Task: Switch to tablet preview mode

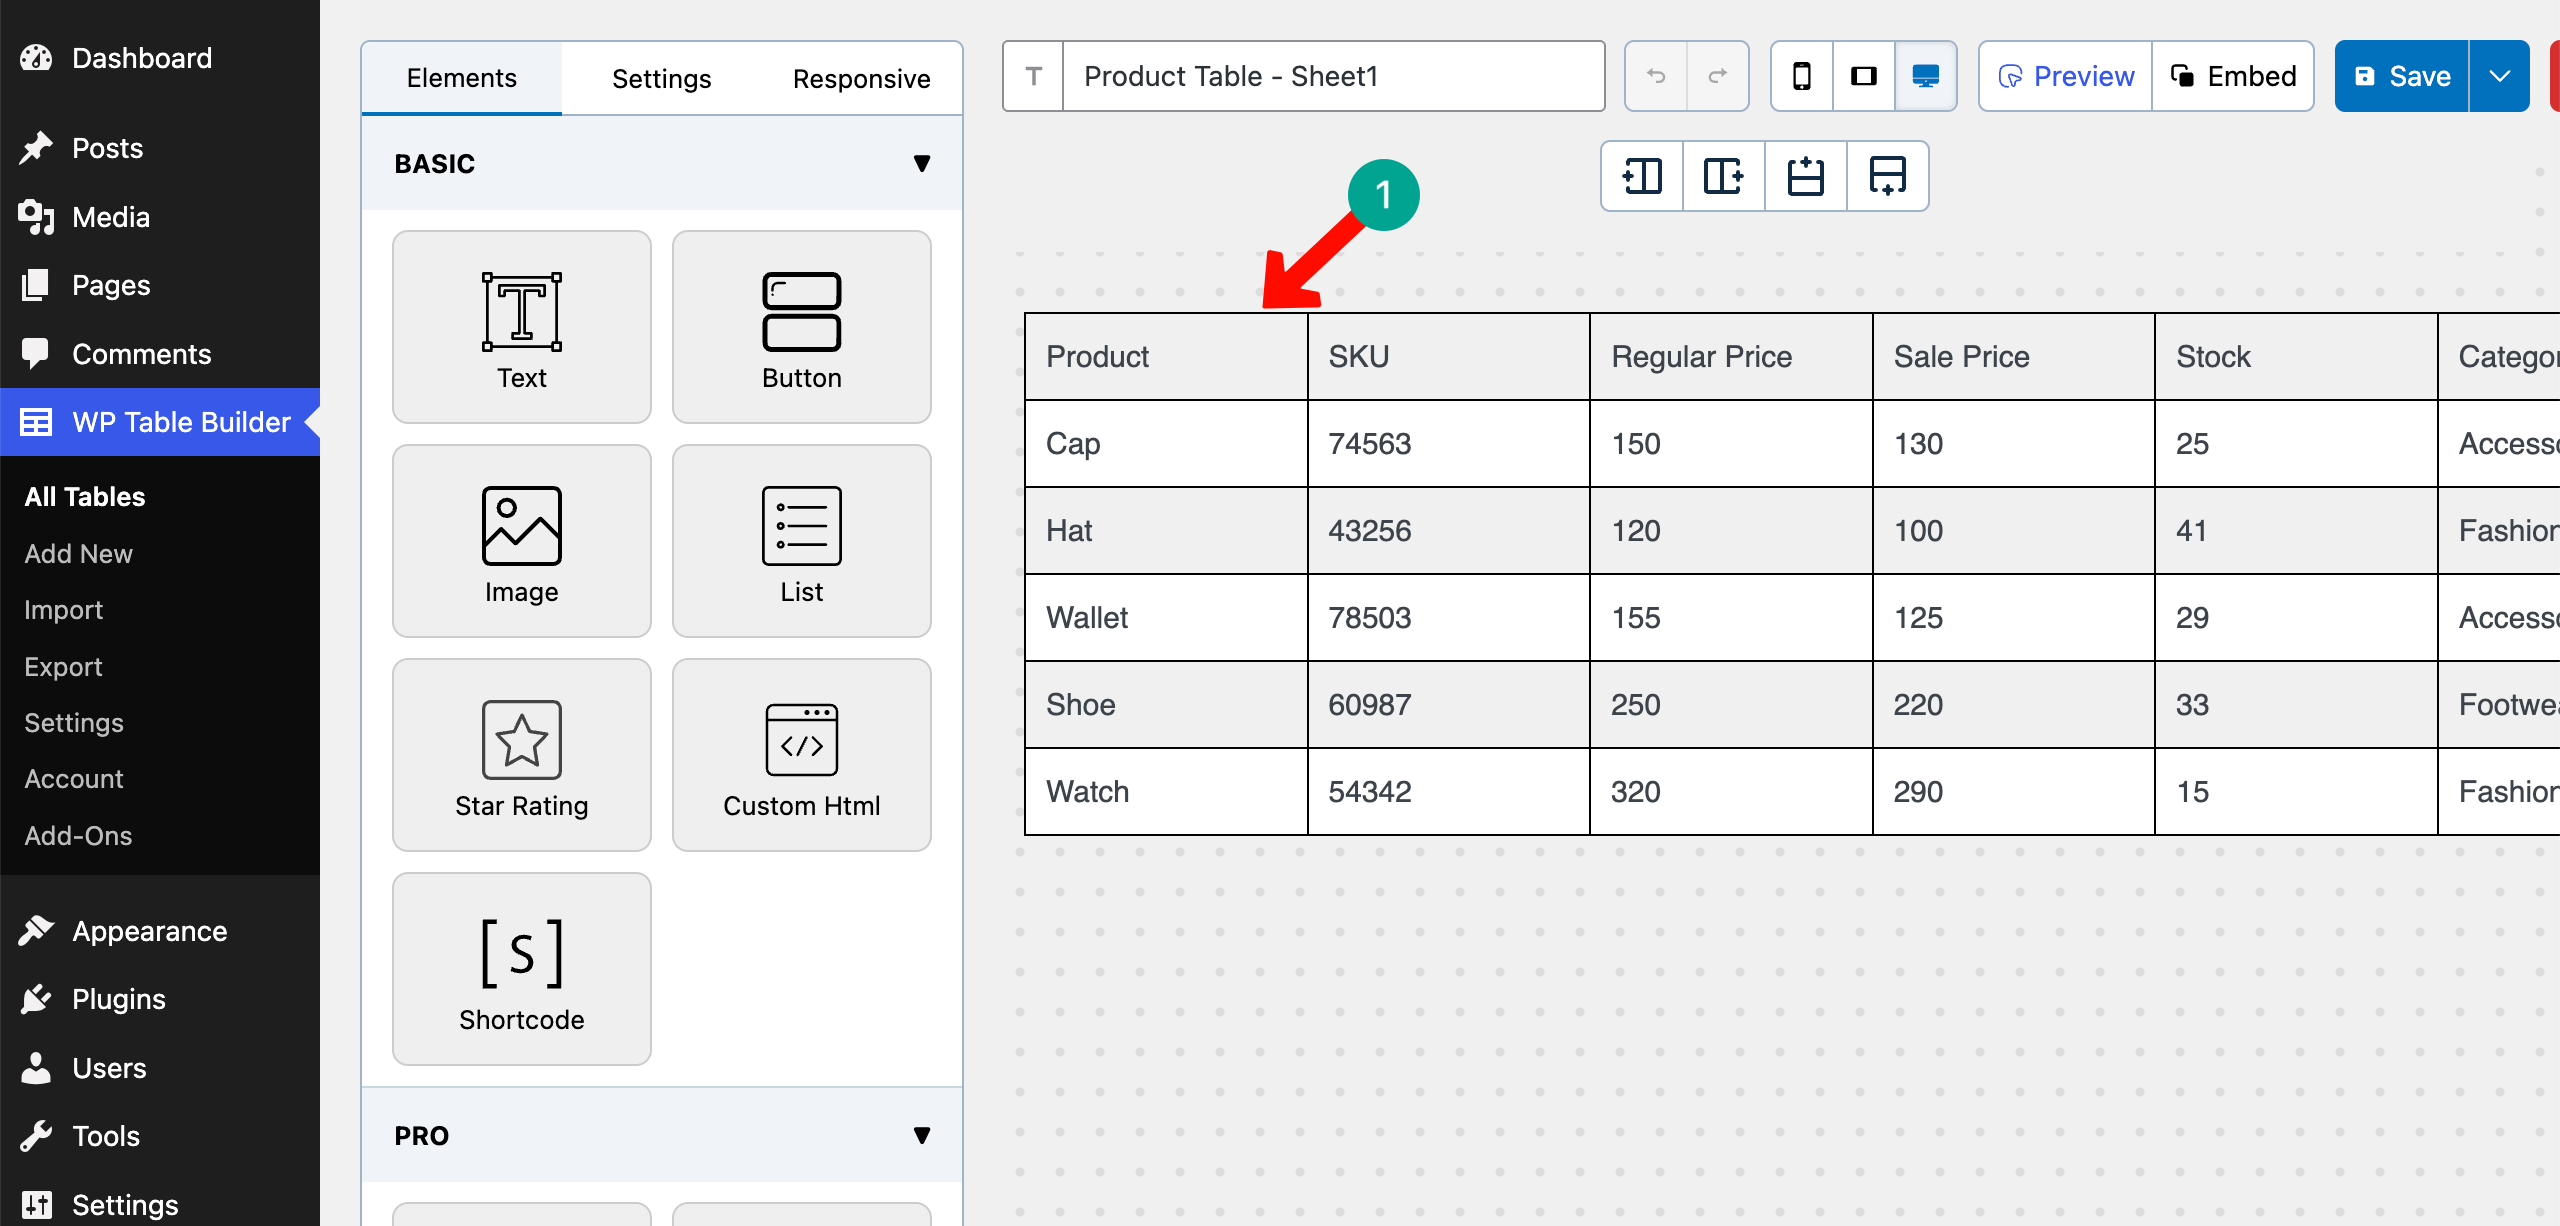Action: (x=1864, y=75)
